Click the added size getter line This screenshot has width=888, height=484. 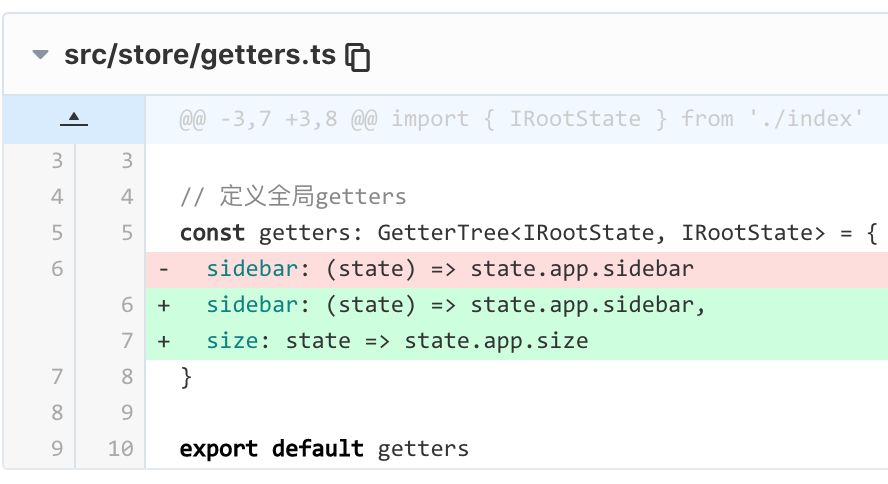pyautogui.click(x=516, y=341)
